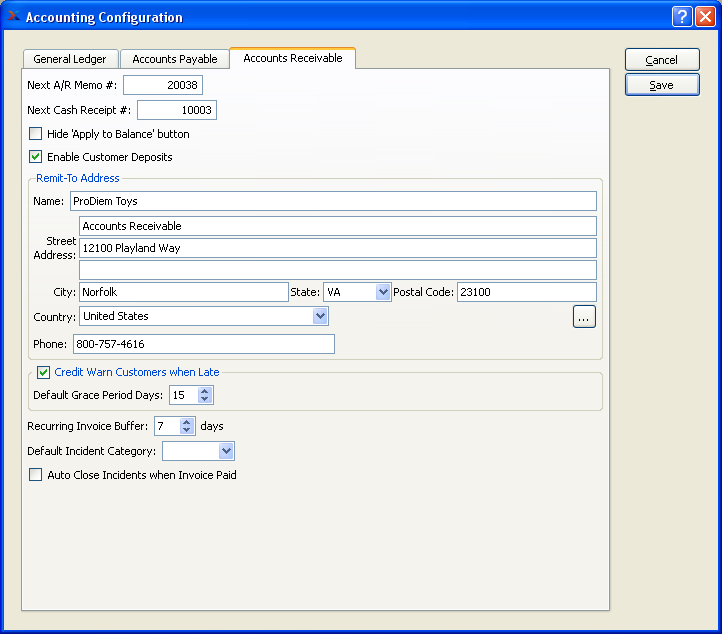Enable Auto Close Incidents when Invoice Paid
The height and width of the screenshot is (634, 722).
click(x=36, y=475)
